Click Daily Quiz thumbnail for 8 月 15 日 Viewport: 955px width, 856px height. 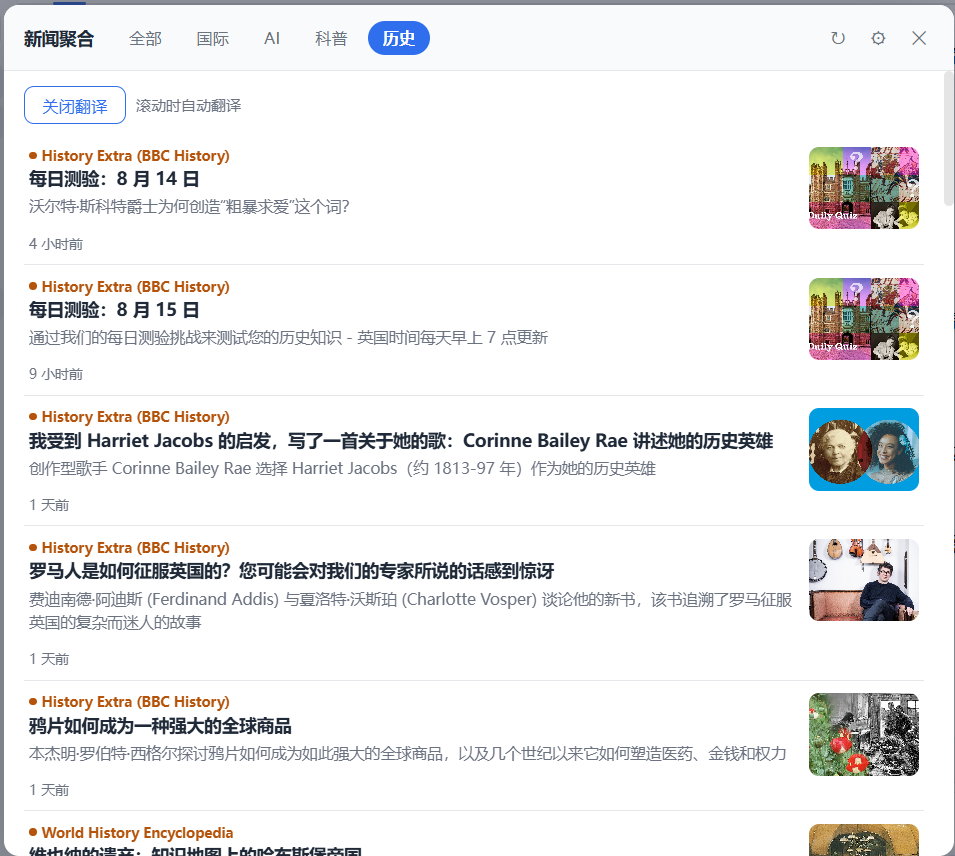coord(864,319)
